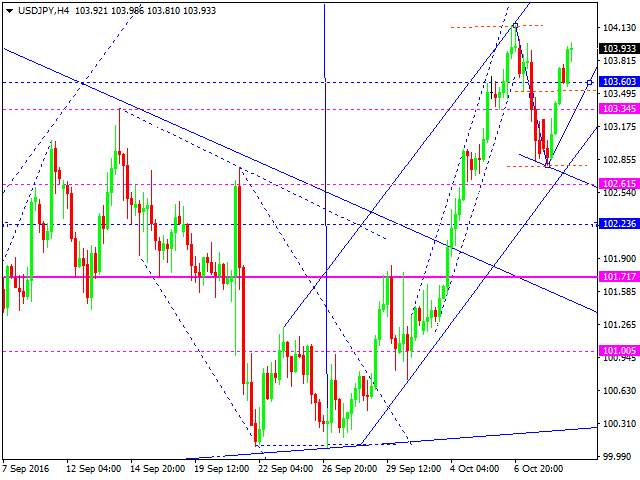This screenshot has width=640, height=480.
Task: Select the thick magenta horizontal line at 101.717
Action: coord(300,277)
